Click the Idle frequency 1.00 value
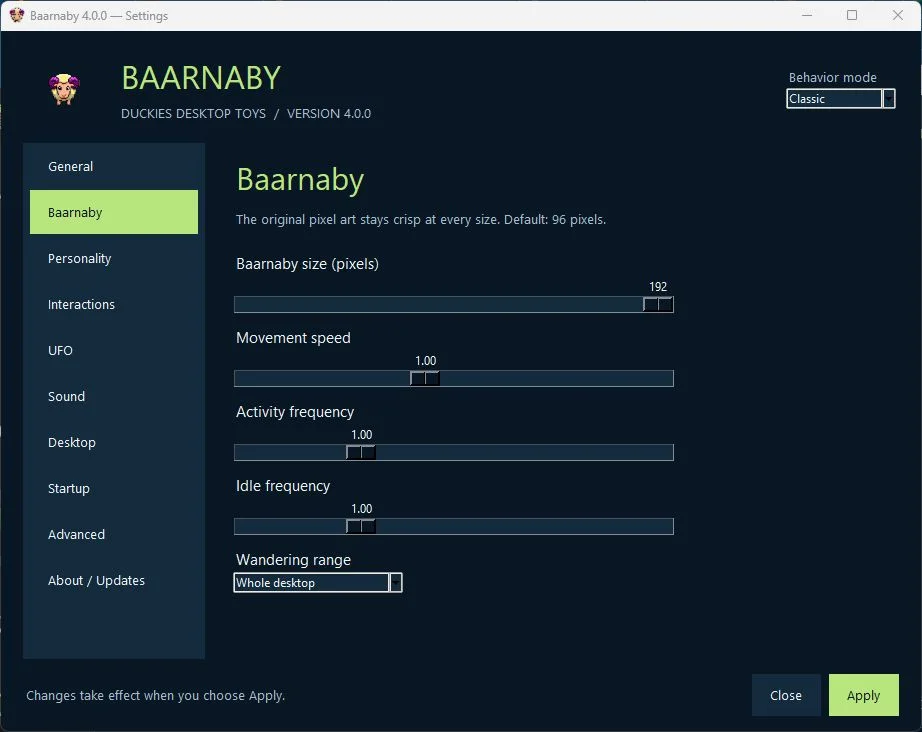This screenshot has height=732, width=922. 362,509
